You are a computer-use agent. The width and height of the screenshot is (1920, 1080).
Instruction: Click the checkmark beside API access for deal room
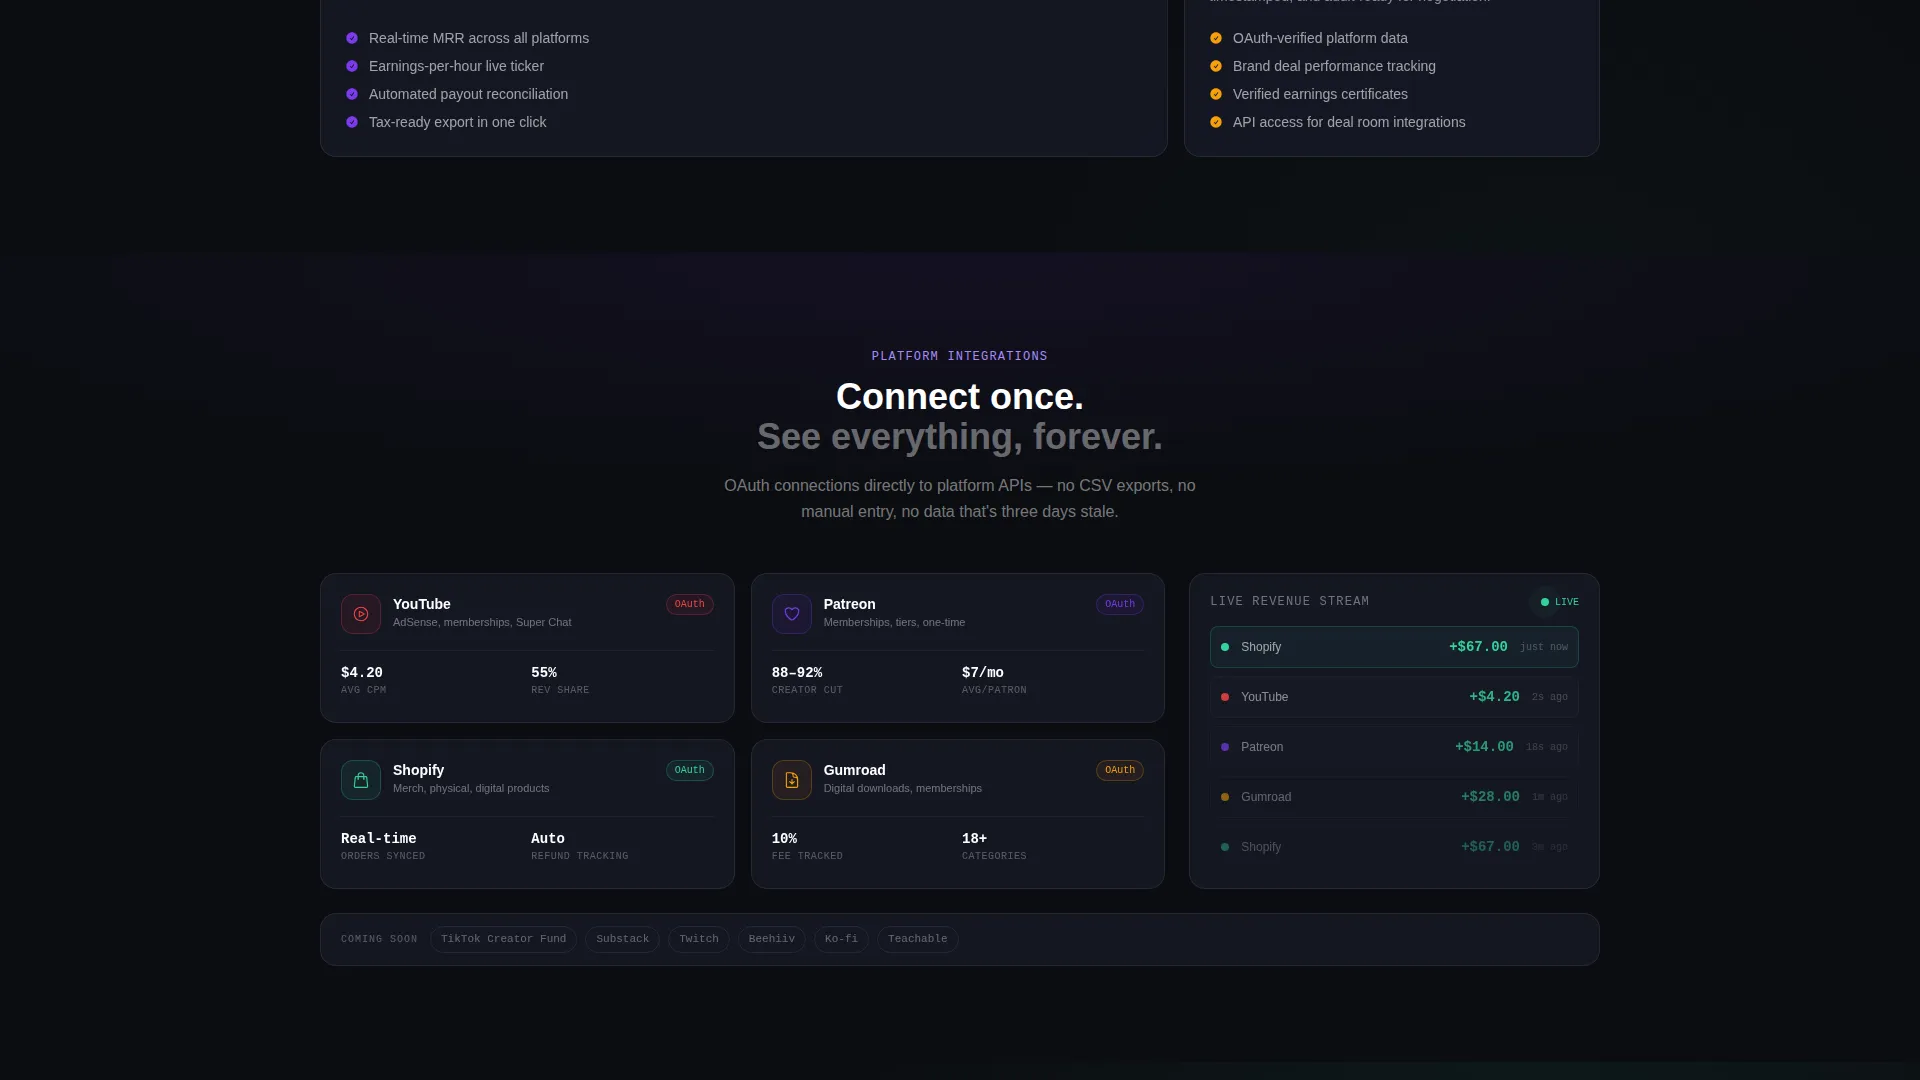pos(1216,122)
